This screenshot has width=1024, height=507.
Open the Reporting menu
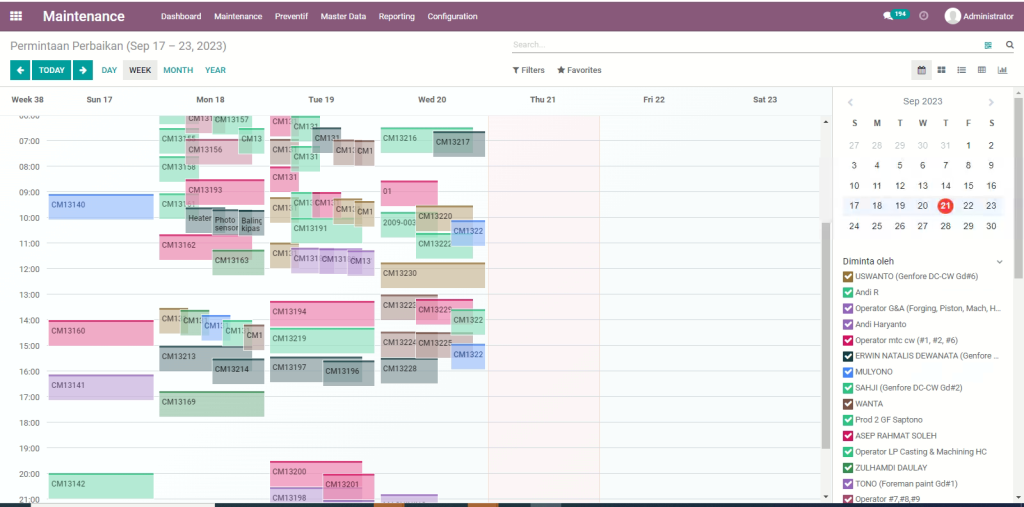pos(396,16)
